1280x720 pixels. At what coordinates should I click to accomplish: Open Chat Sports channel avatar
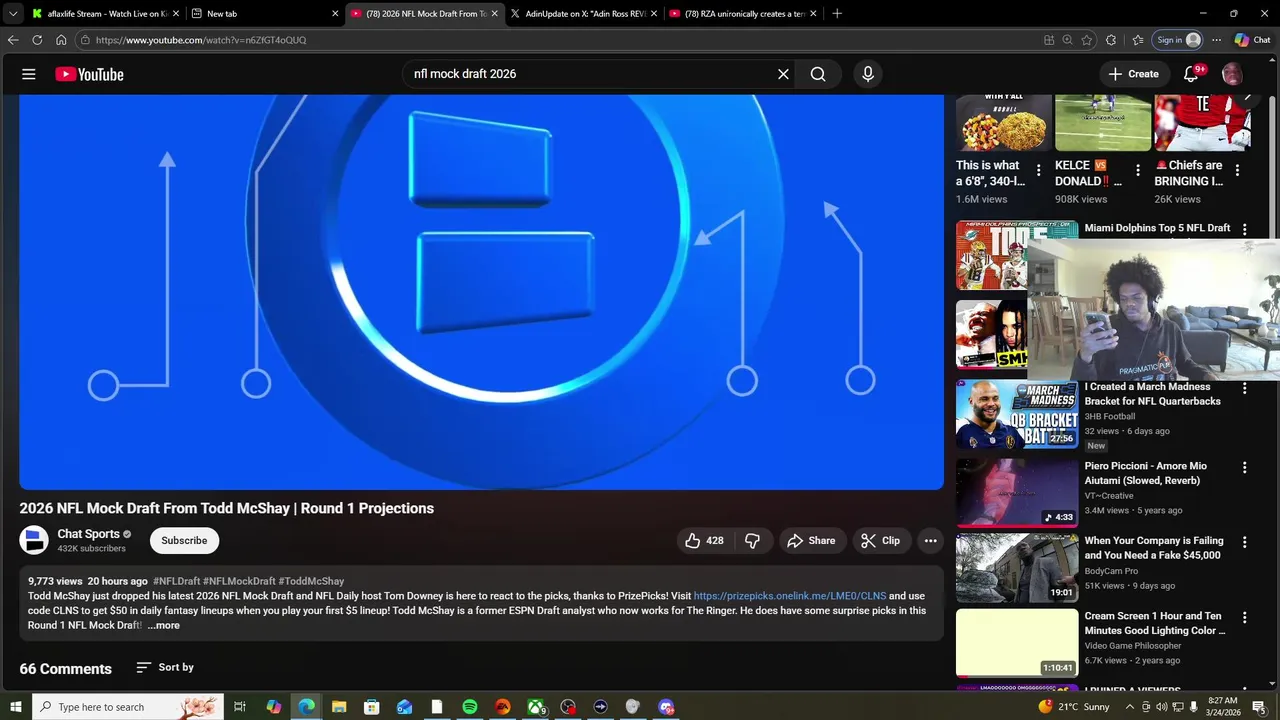click(x=34, y=540)
